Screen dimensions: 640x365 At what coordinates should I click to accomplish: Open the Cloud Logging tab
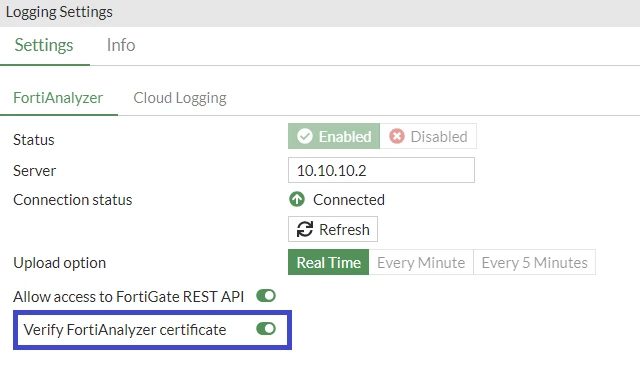180,98
